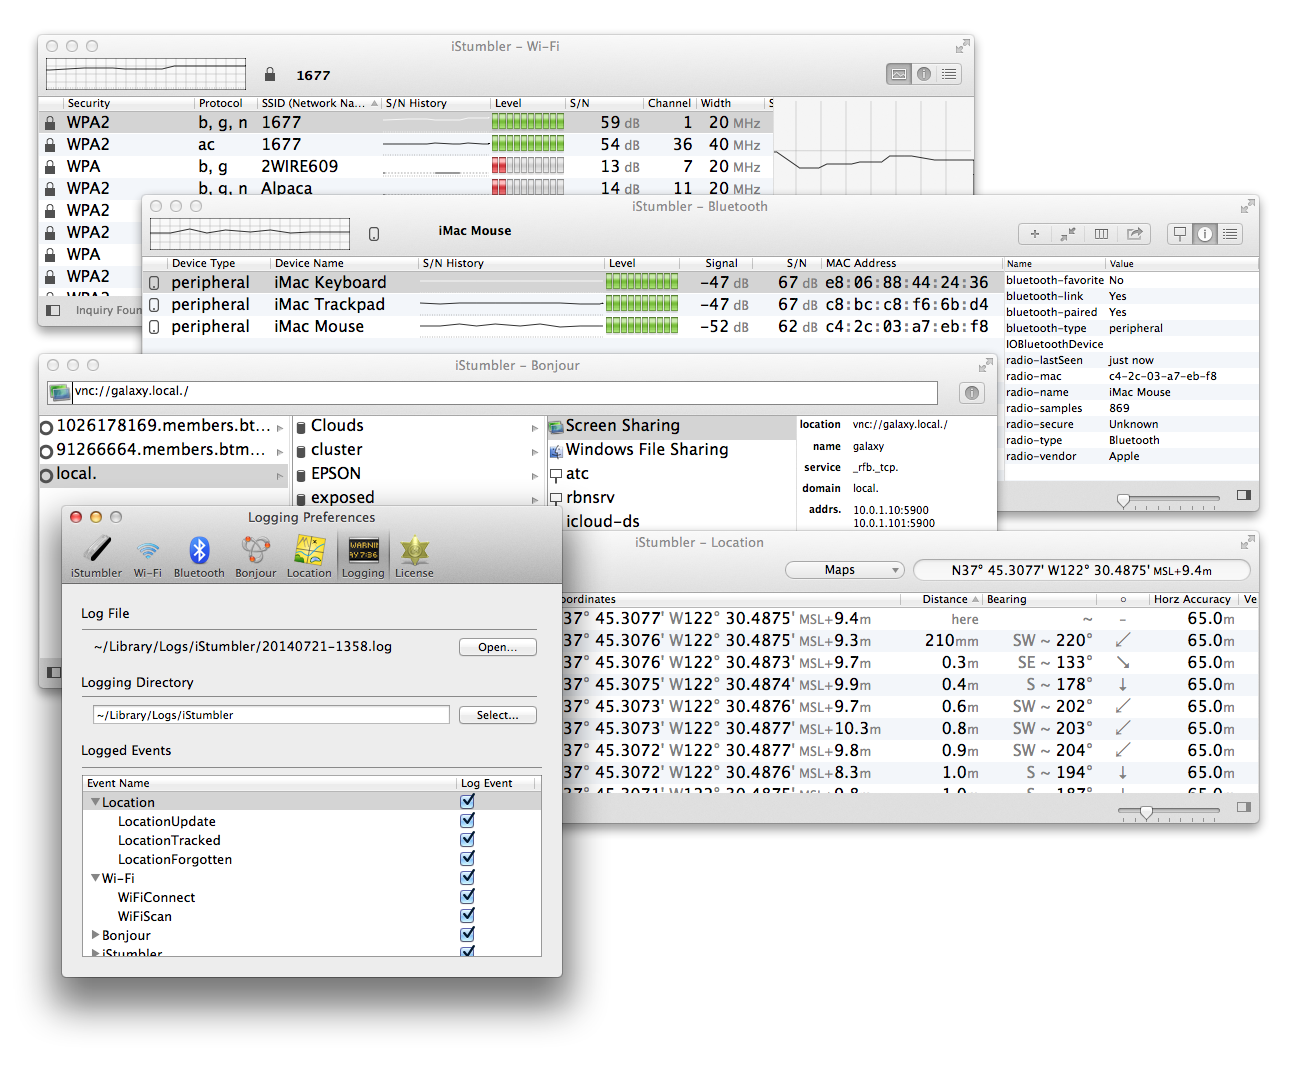The image size is (1309, 1076).
Task: Click the Logging Directory path field
Action: (271, 715)
